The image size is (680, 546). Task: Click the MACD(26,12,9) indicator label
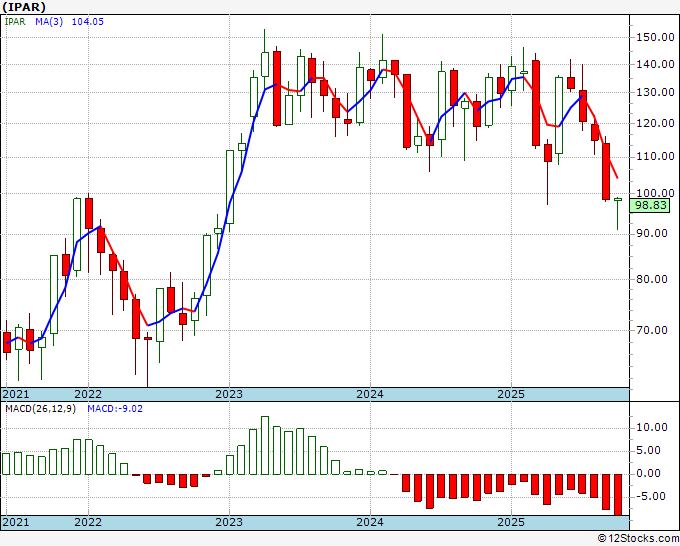click(40, 409)
